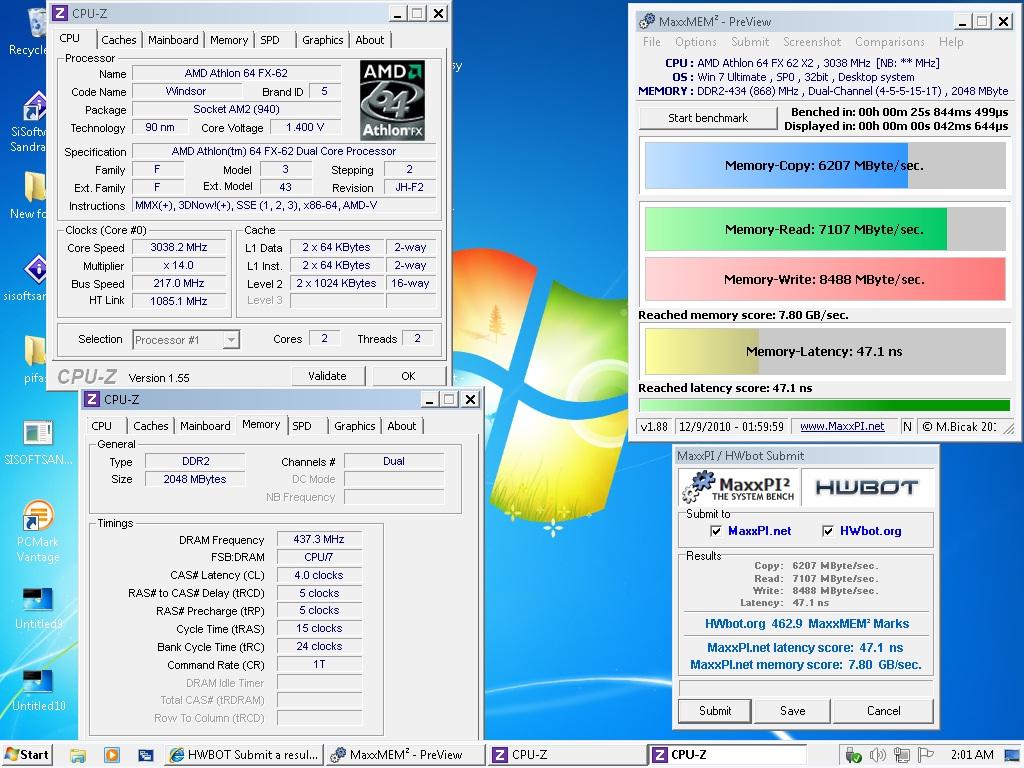Launch PCMark Vantage shortcut

point(38,531)
